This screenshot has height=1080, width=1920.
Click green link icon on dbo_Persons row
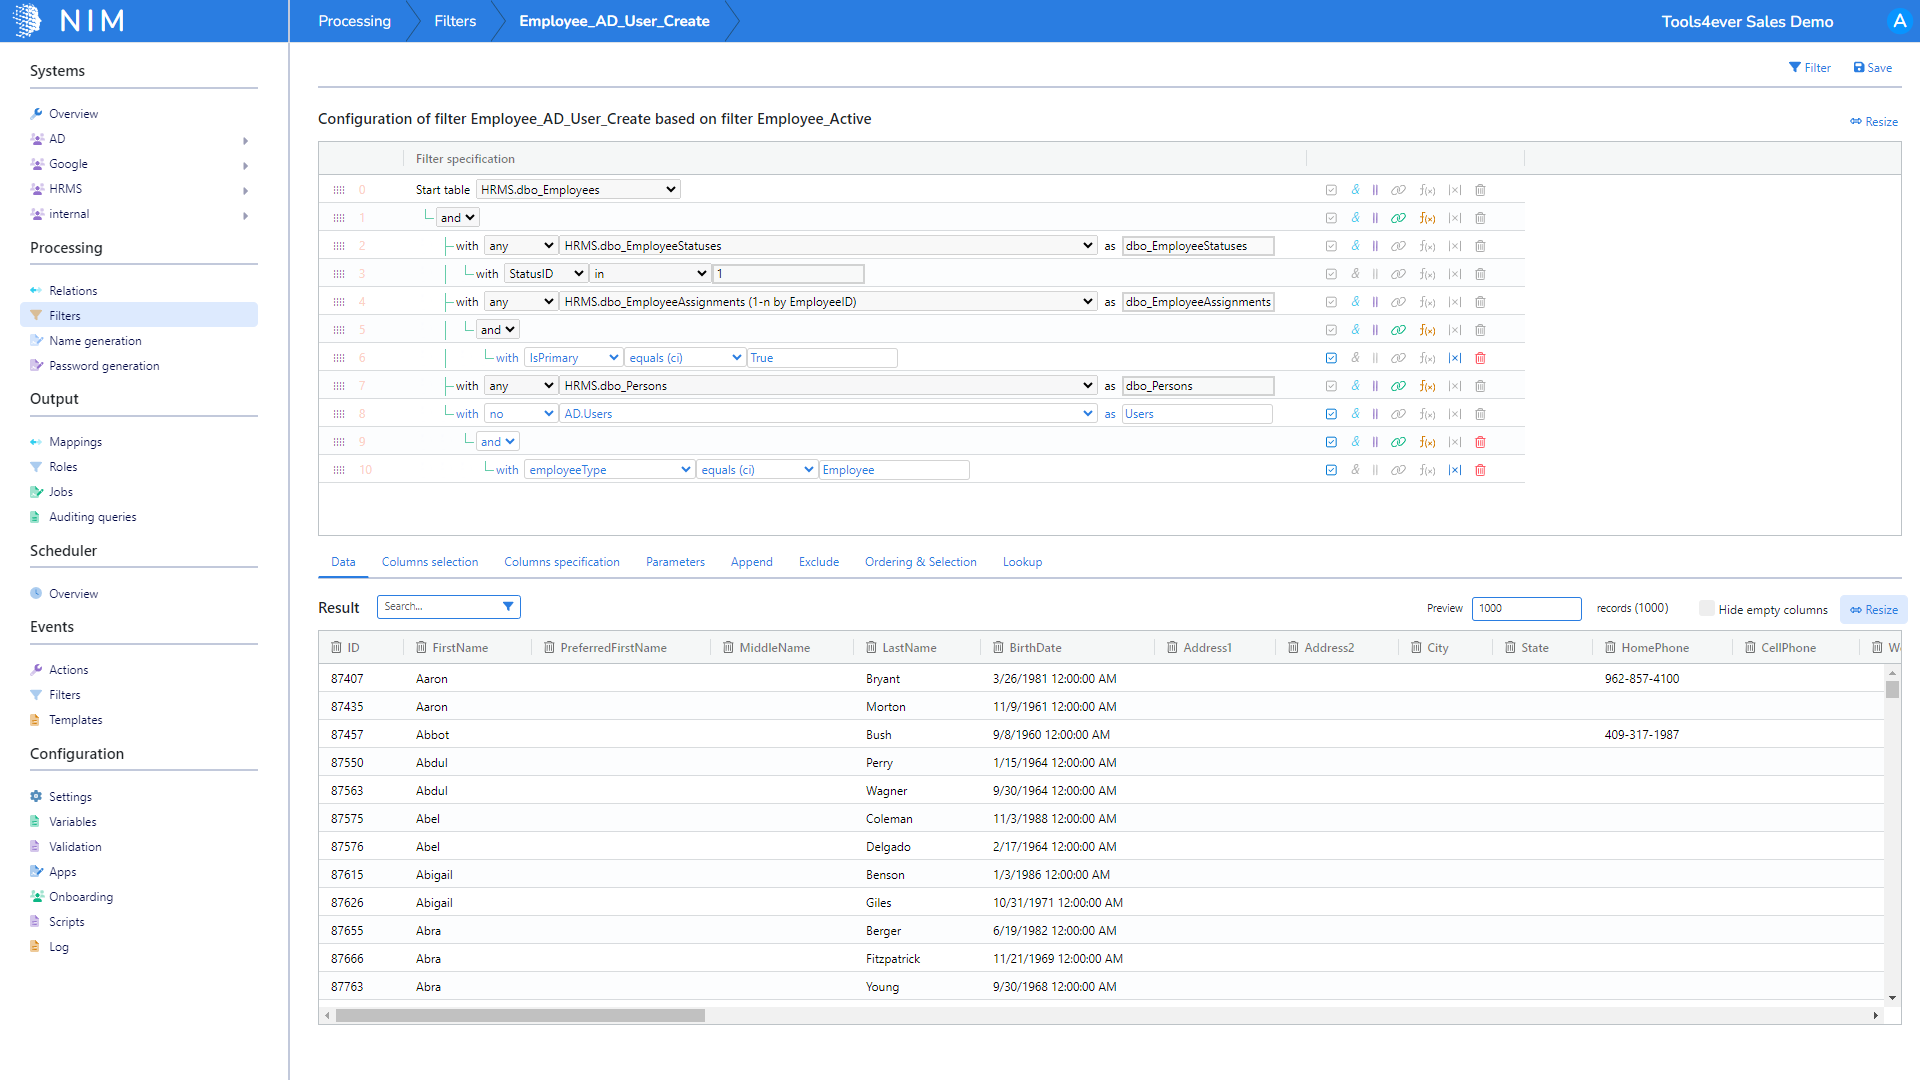pos(1398,386)
